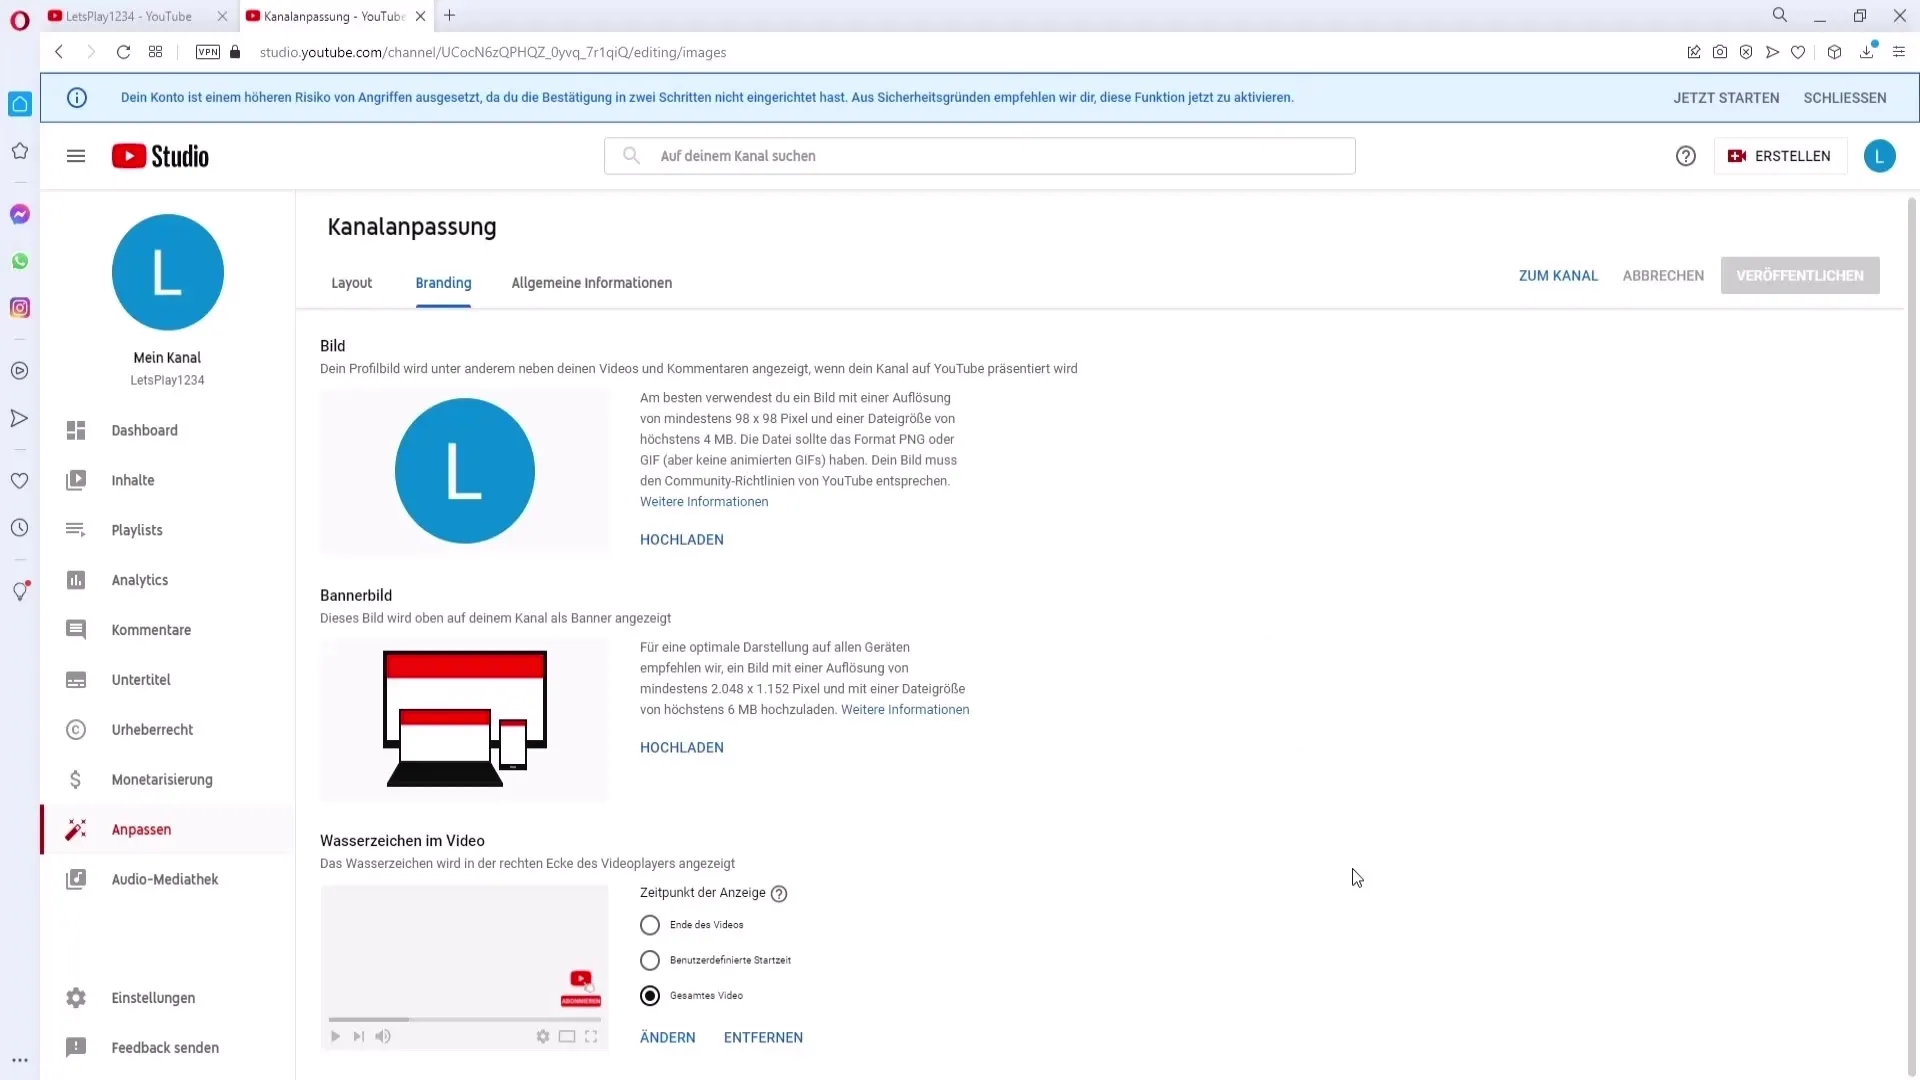Image resolution: width=1920 pixels, height=1080 pixels.
Task: Click the Kommentare icon in sidebar
Action: [x=75, y=630]
